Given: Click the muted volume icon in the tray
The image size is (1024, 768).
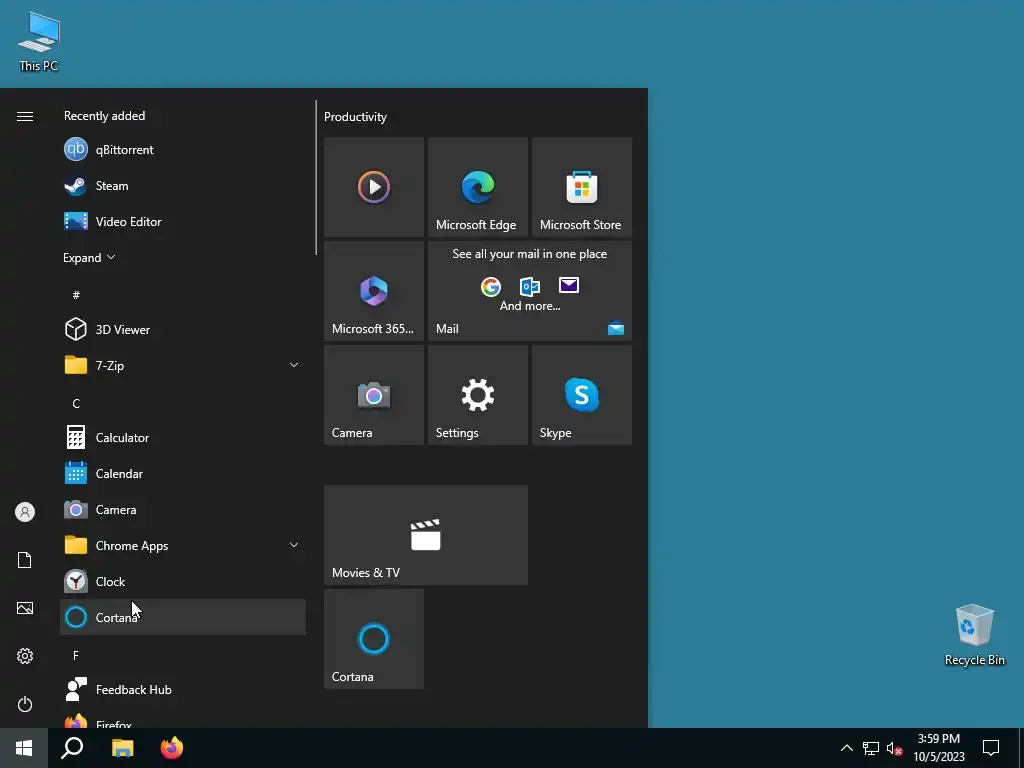Looking at the screenshot, I should point(894,748).
